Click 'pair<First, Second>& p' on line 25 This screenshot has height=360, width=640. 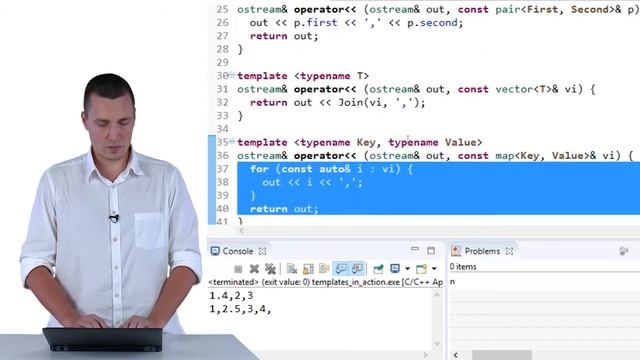tap(565, 9)
